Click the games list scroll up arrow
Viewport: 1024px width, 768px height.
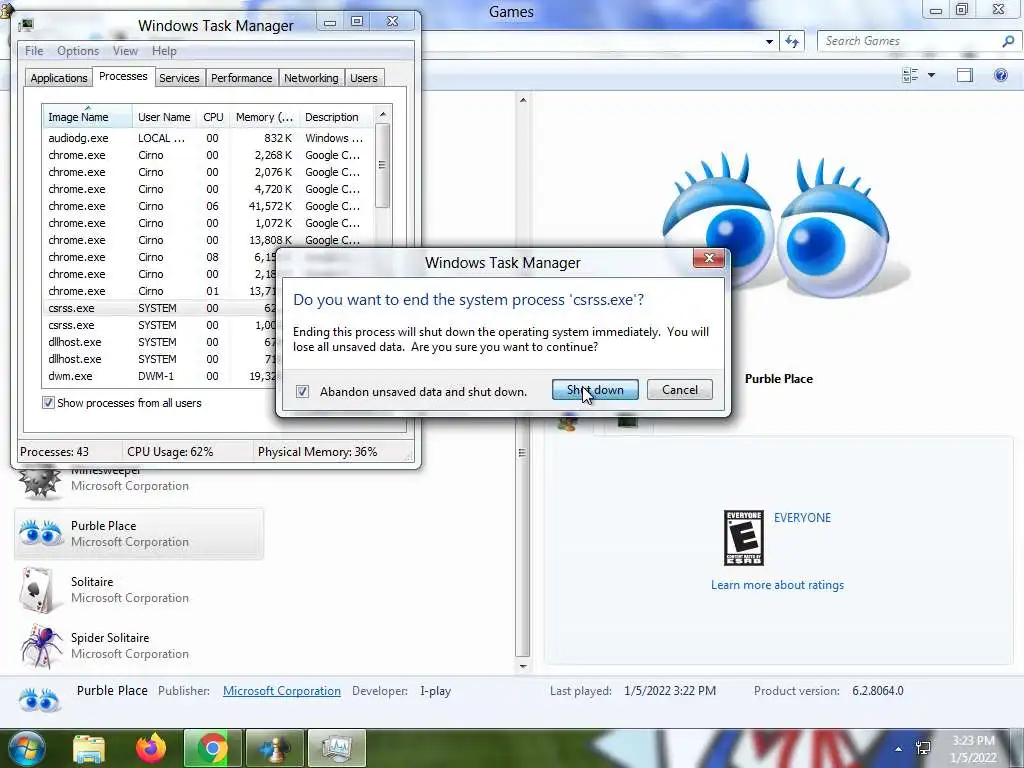coord(522,100)
